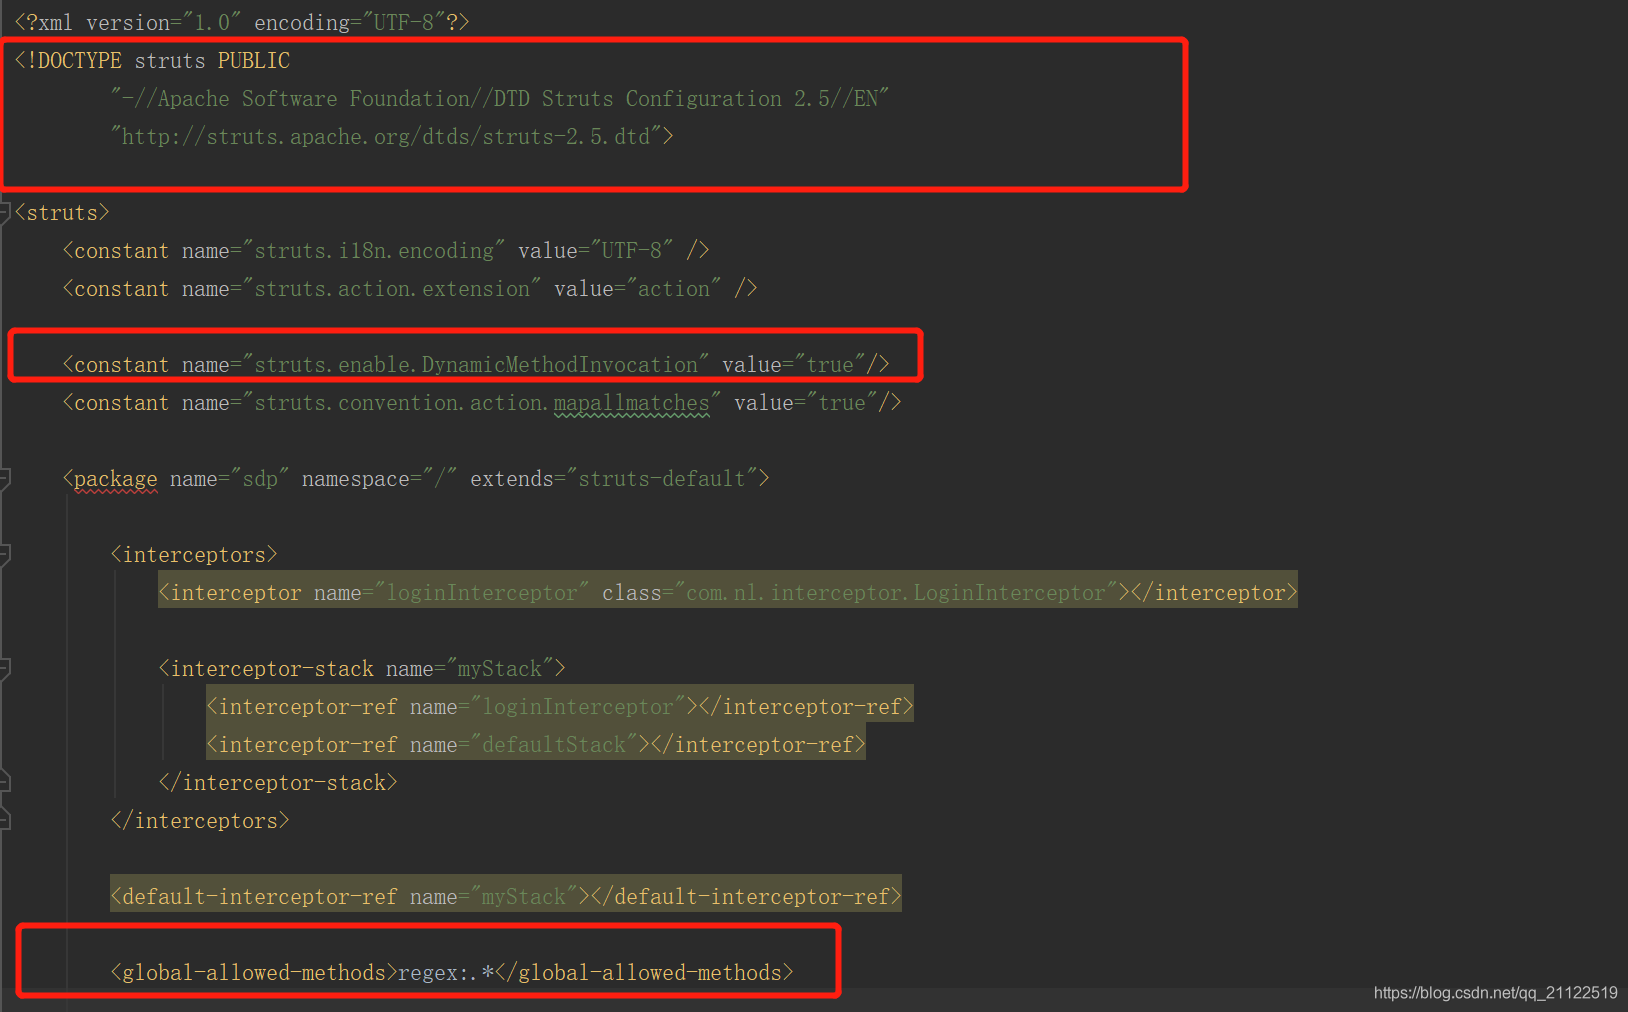Click "struts.enable.DynamicMethodInvocation" constant name
Image resolution: width=1628 pixels, height=1012 pixels.
tap(475, 364)
